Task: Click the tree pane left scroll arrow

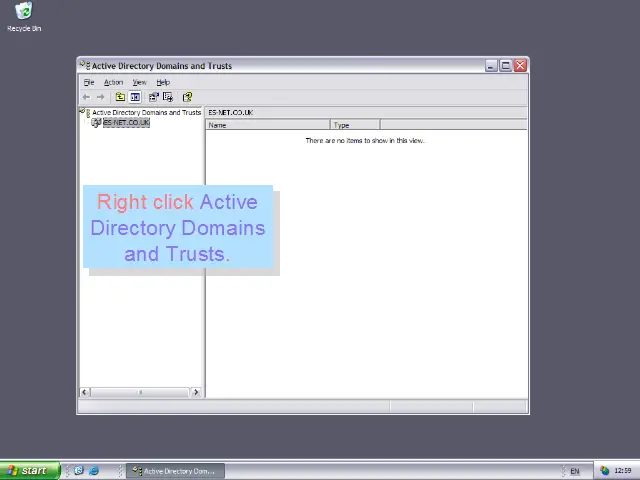Action: [x=84, y=392]
